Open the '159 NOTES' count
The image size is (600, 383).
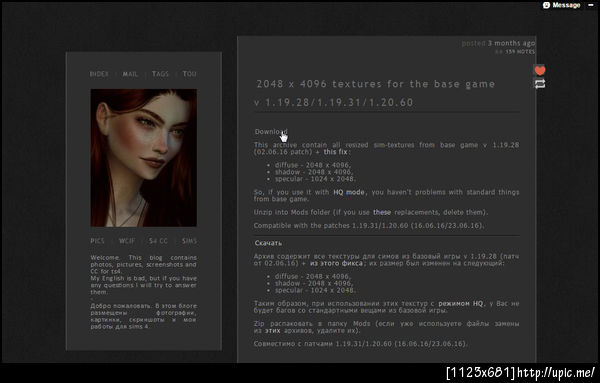click(x=520, y=52)
